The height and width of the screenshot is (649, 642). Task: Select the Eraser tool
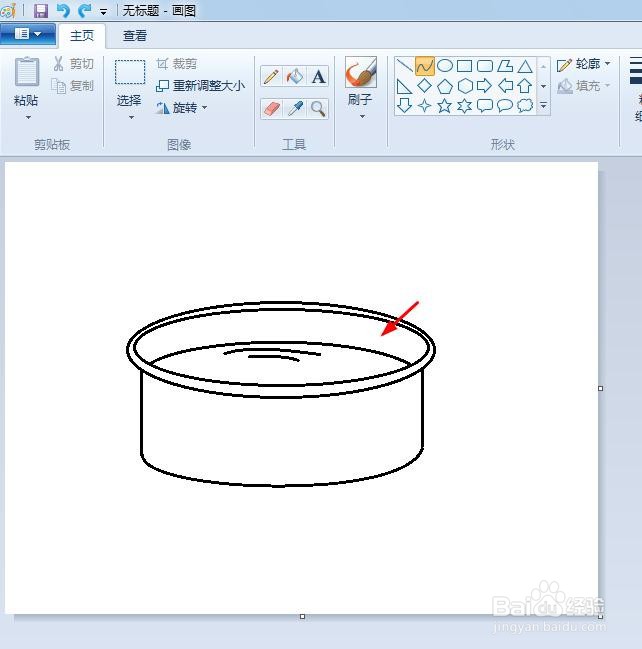271,109
